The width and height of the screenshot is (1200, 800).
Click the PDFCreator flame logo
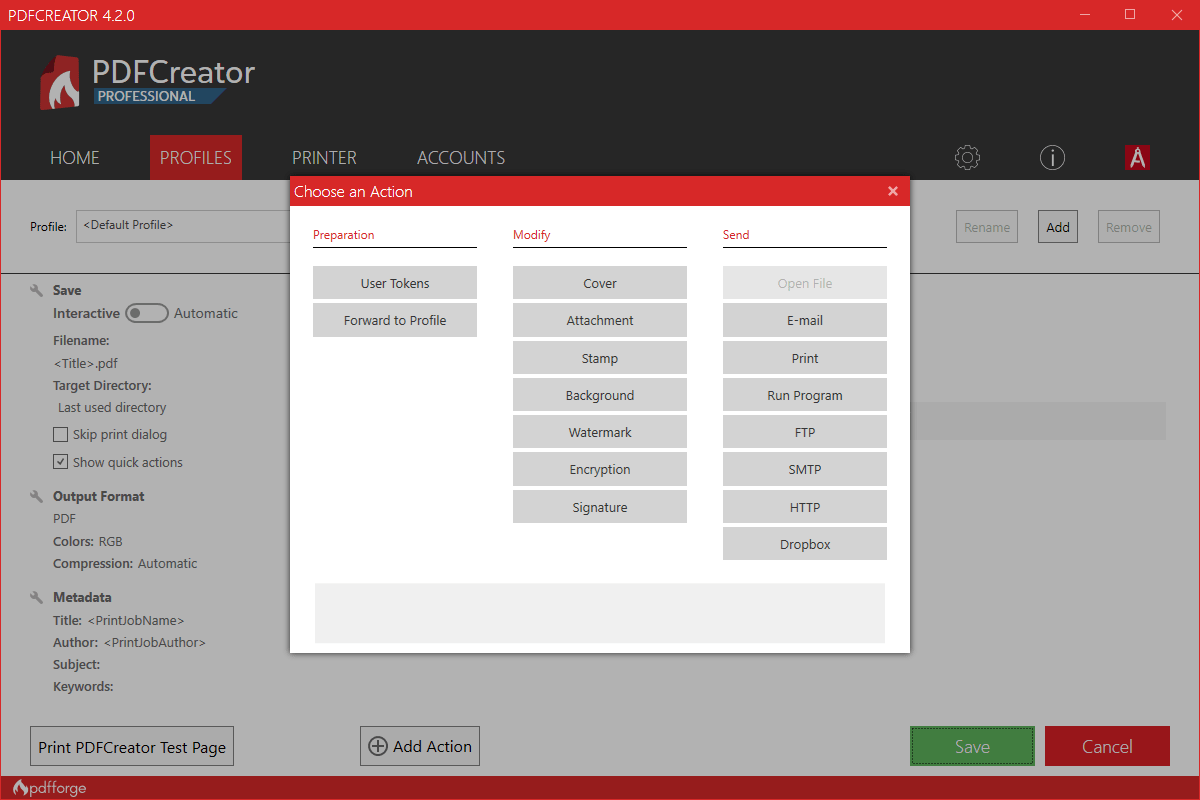point(62,83)
